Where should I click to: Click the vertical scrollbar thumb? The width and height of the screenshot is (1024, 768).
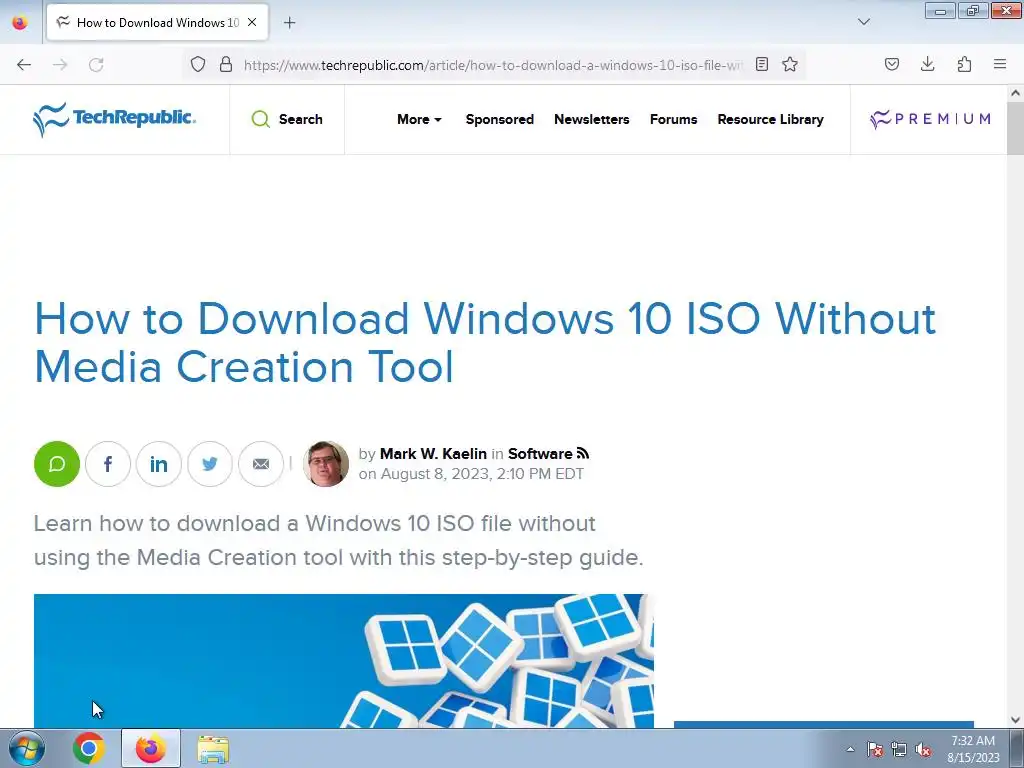point(1015,128)
